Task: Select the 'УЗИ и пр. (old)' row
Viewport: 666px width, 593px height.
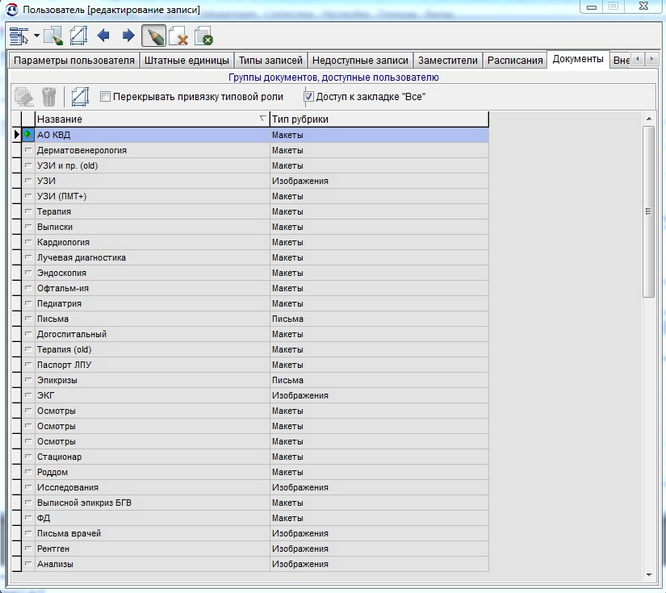Action: click(255, 165)
